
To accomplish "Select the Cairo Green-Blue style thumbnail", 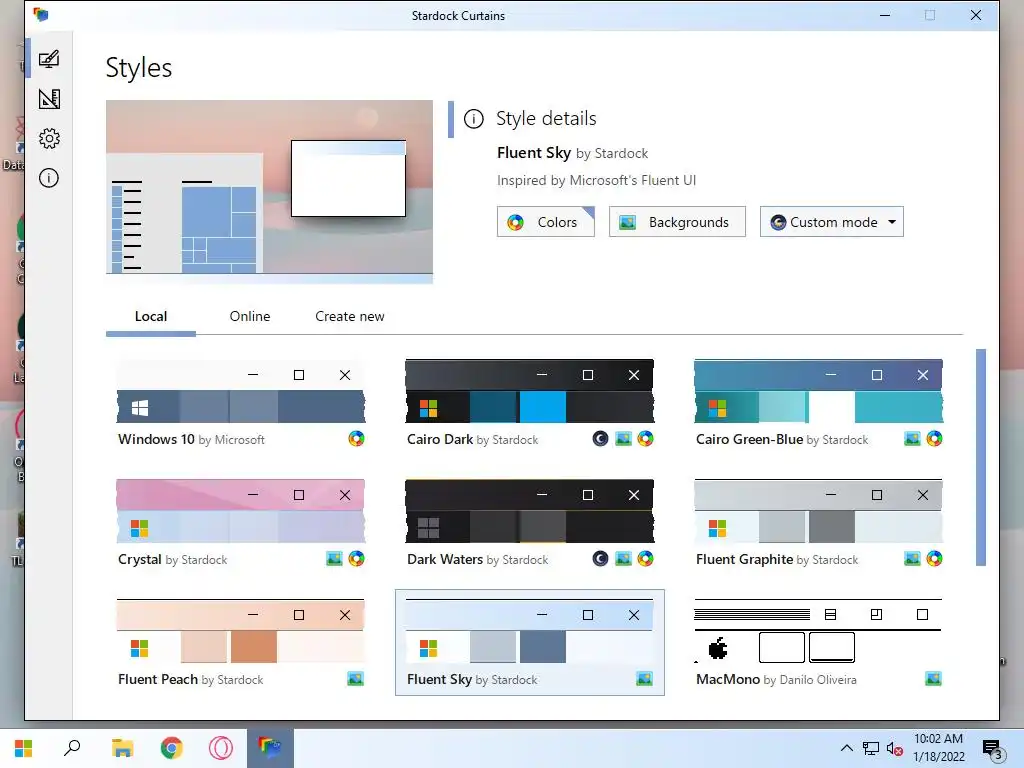I will click(818, 391).
